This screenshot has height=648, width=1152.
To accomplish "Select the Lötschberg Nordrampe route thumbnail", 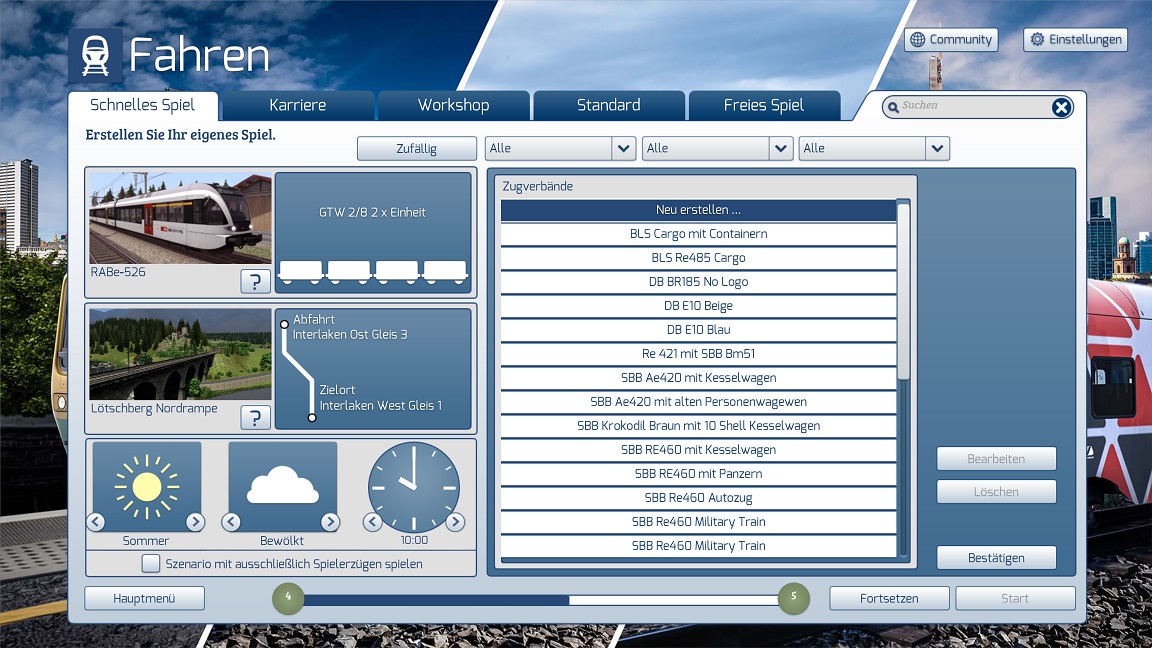I will (x=180, y=354).
